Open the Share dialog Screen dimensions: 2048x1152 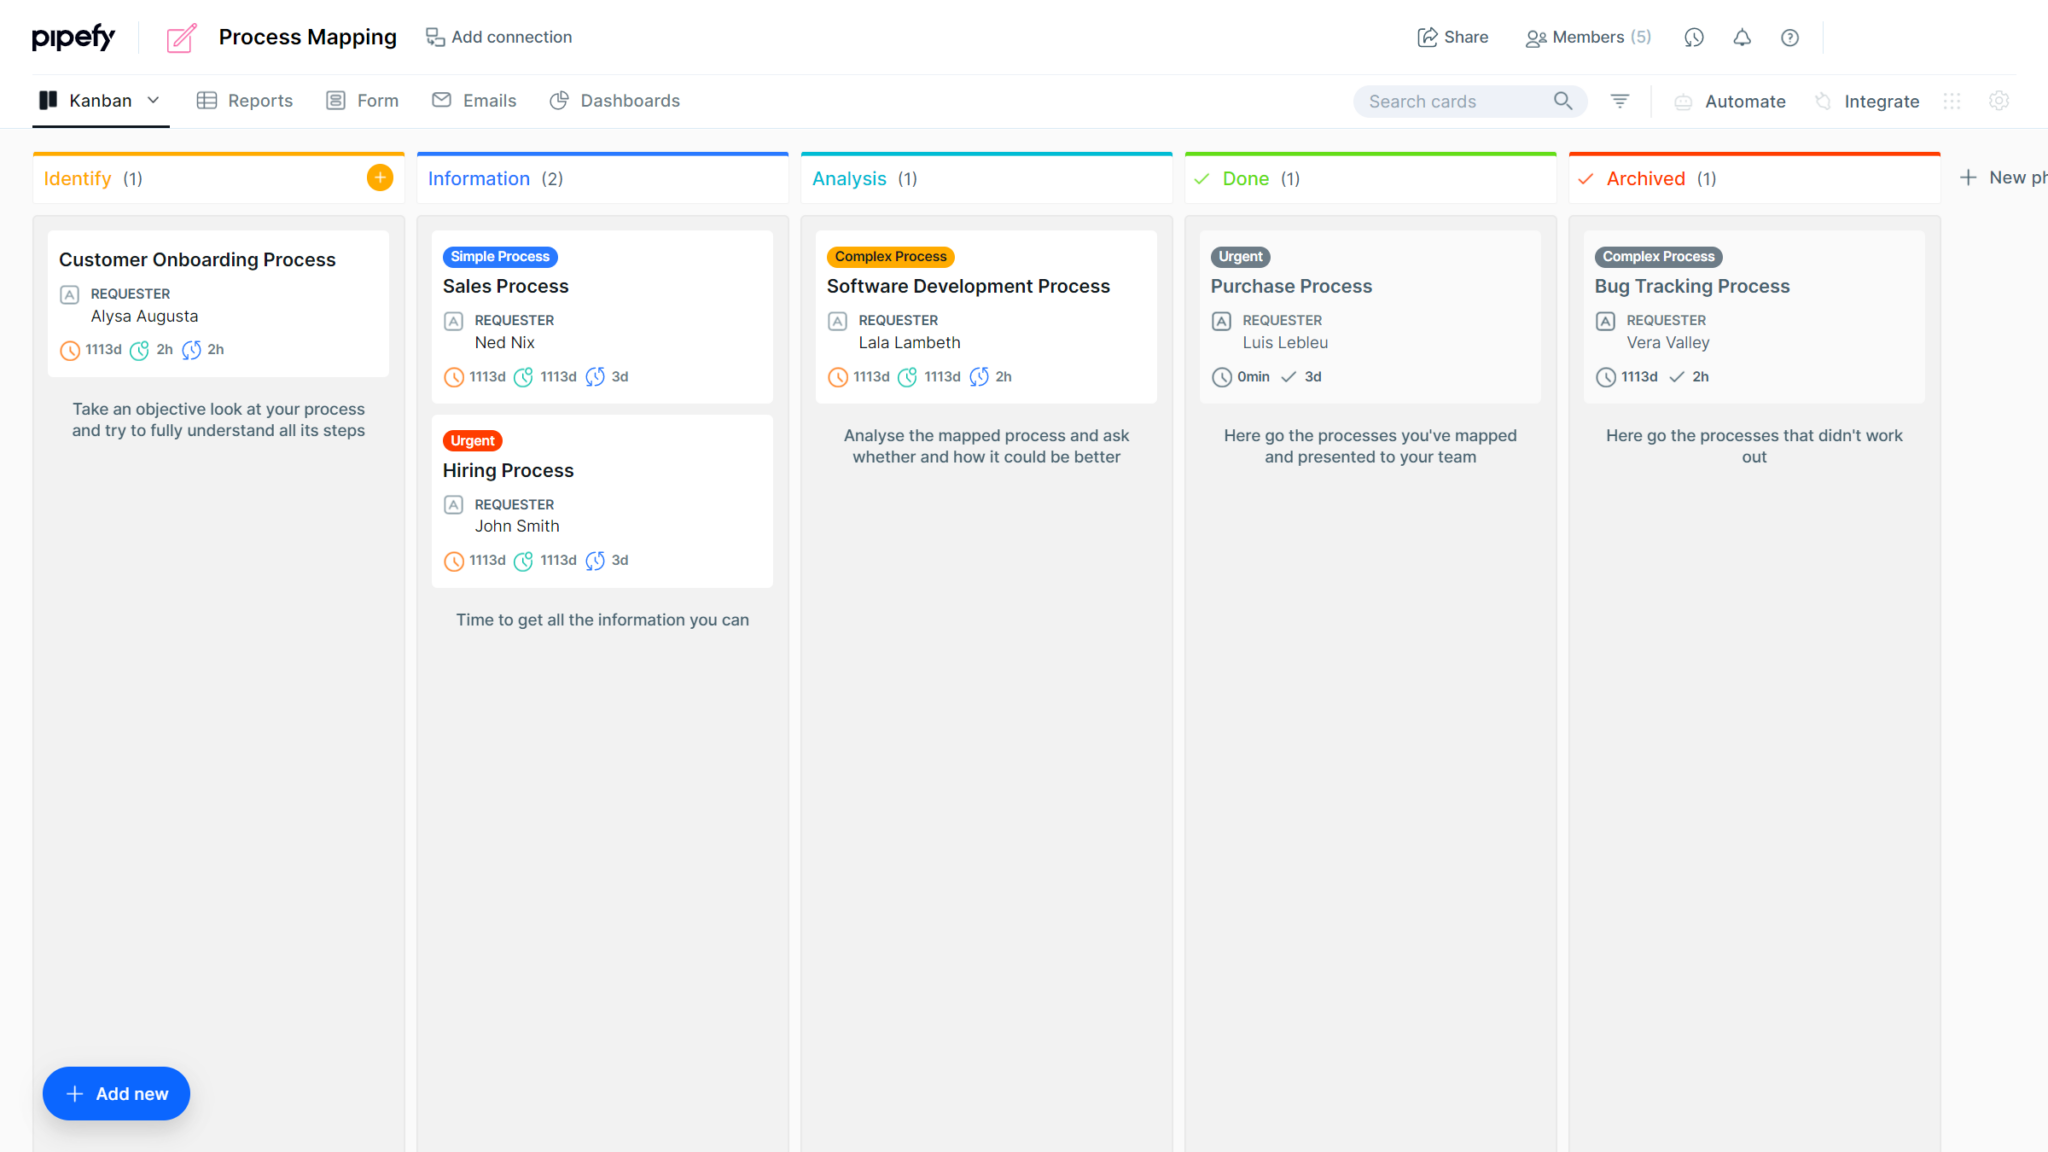1452,37
